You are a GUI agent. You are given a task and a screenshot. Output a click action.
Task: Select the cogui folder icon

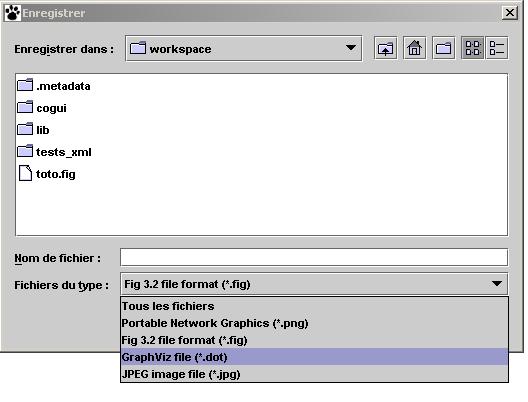(25, 107)
